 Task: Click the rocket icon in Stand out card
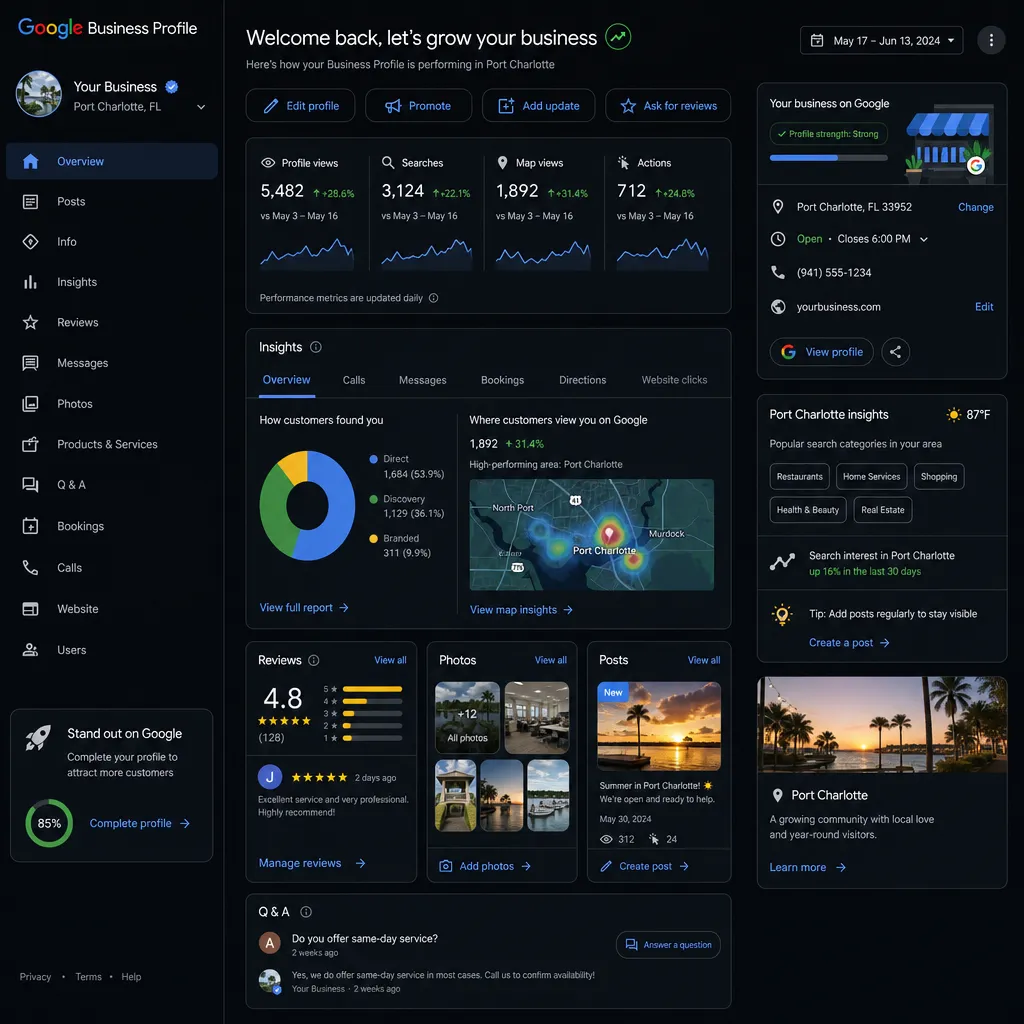click(38, 737)
